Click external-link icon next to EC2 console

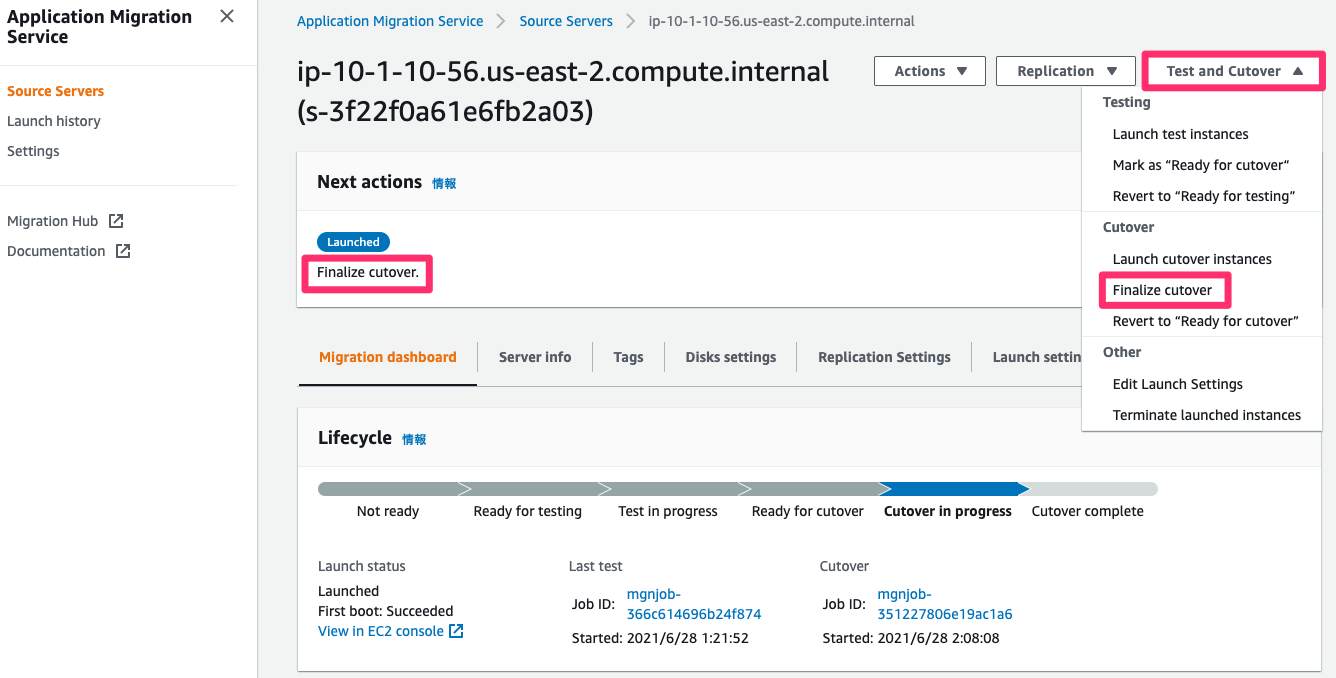coord(456,631)
